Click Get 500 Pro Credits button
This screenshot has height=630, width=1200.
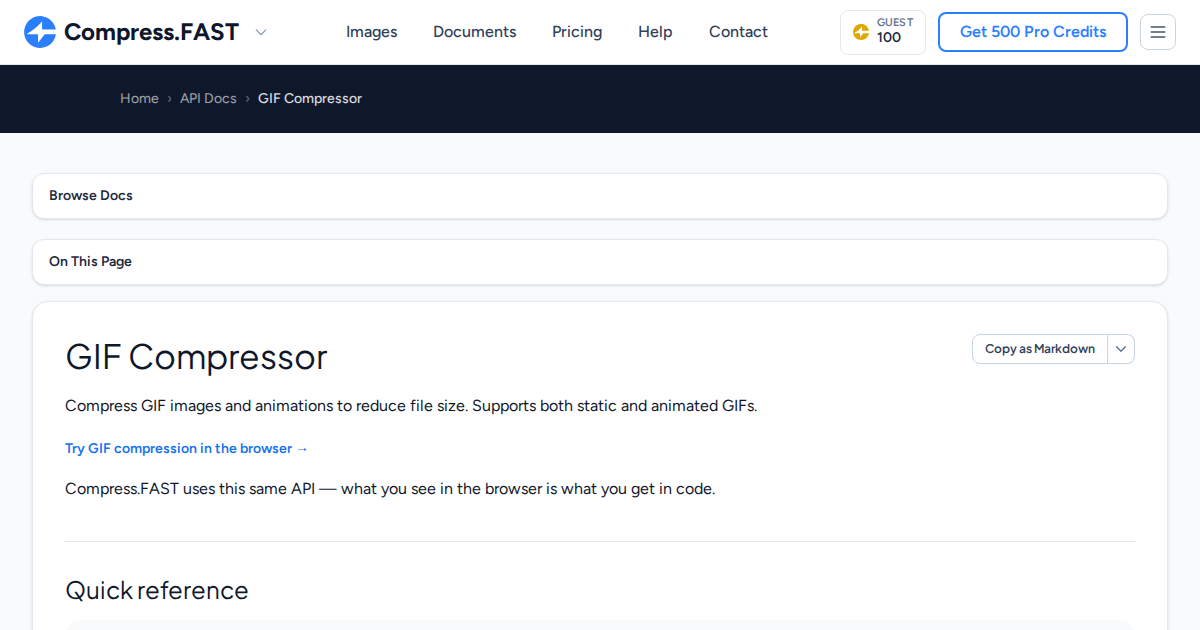[x=1033, y=32]
